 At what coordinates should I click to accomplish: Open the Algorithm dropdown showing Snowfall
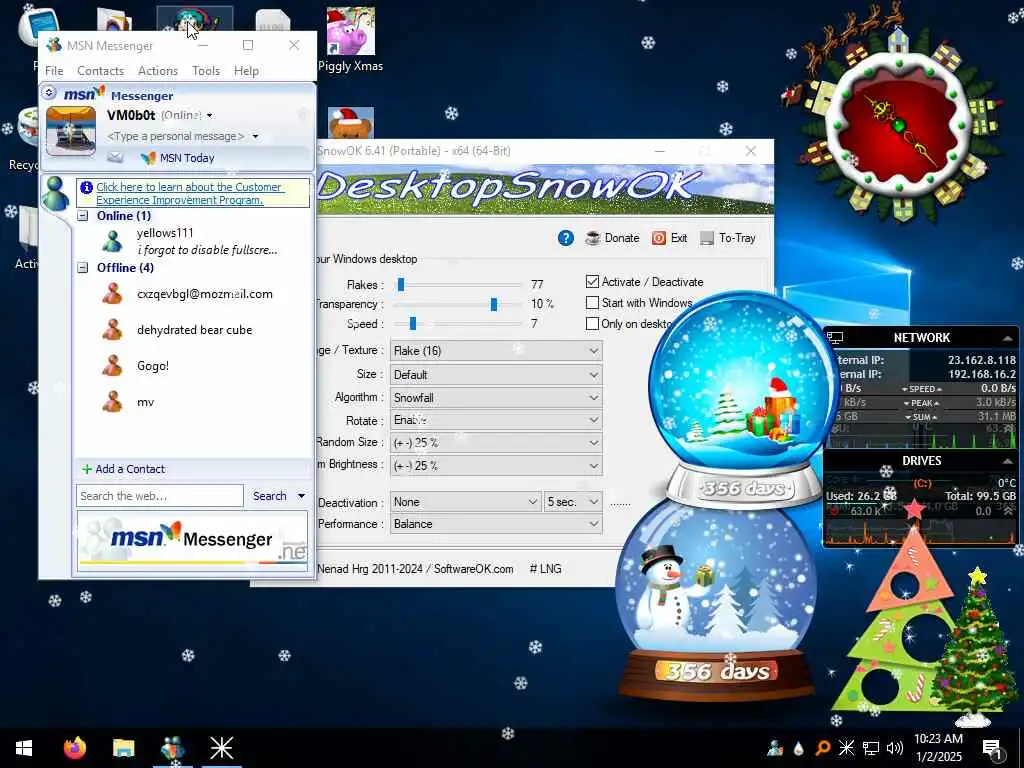click(496, 397)
